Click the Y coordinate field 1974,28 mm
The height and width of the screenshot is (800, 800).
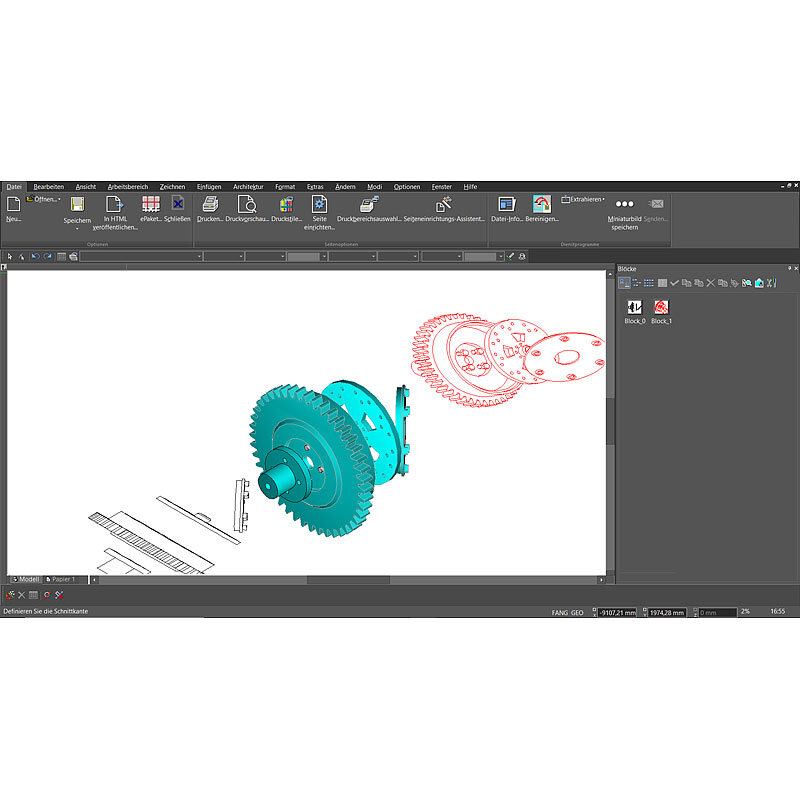tap(667, 613)
